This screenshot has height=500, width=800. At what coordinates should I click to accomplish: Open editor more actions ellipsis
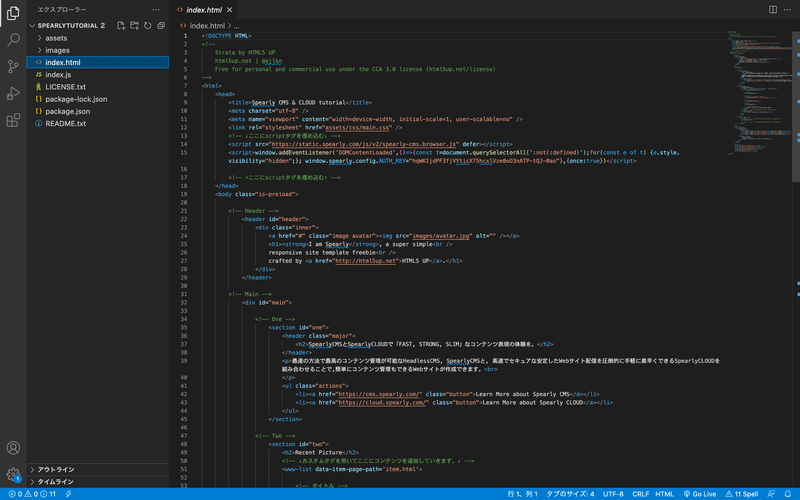787,10
